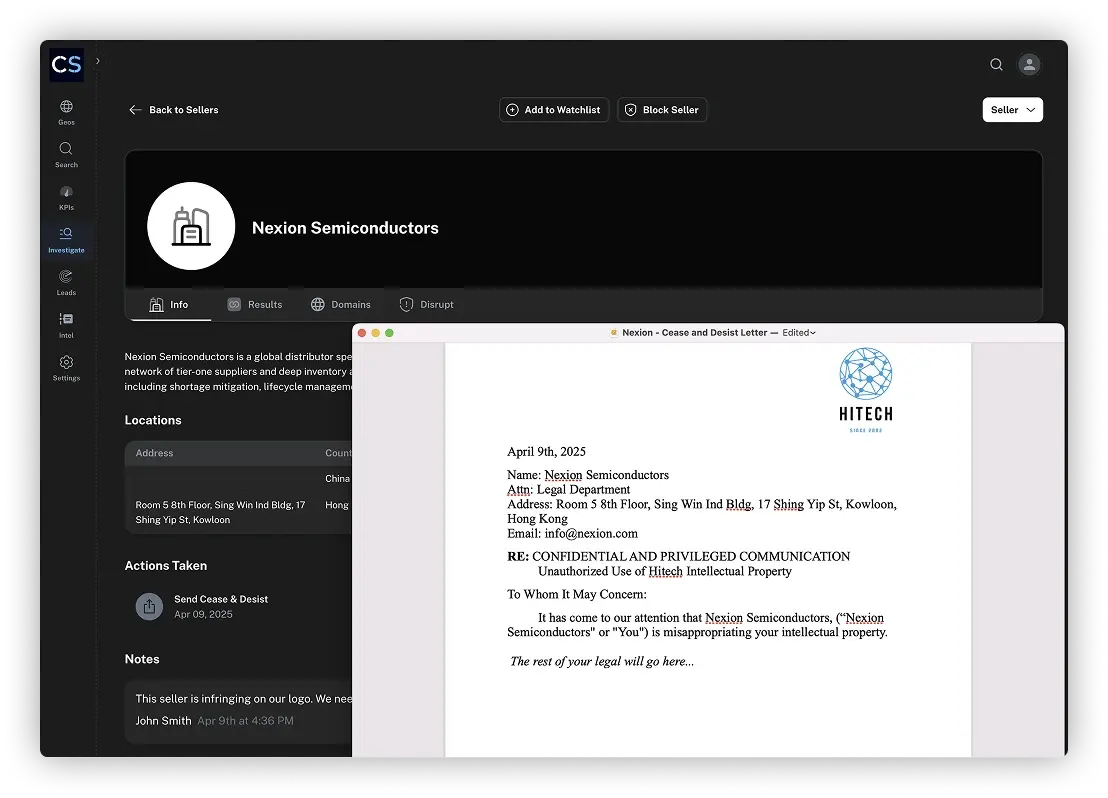Open the Seller dropdown
1108x798 pixels.
click(x=1013, y=110)
